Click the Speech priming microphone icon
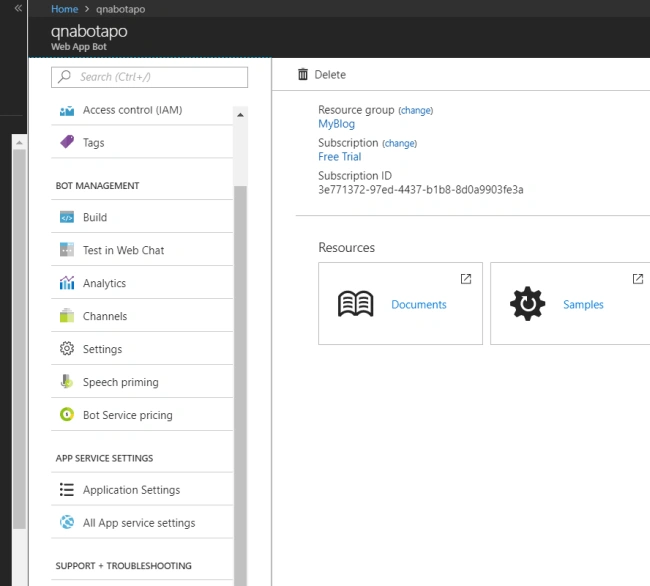Image resolution: width=650 pixels, height=586 pixels. pos(67,382)
